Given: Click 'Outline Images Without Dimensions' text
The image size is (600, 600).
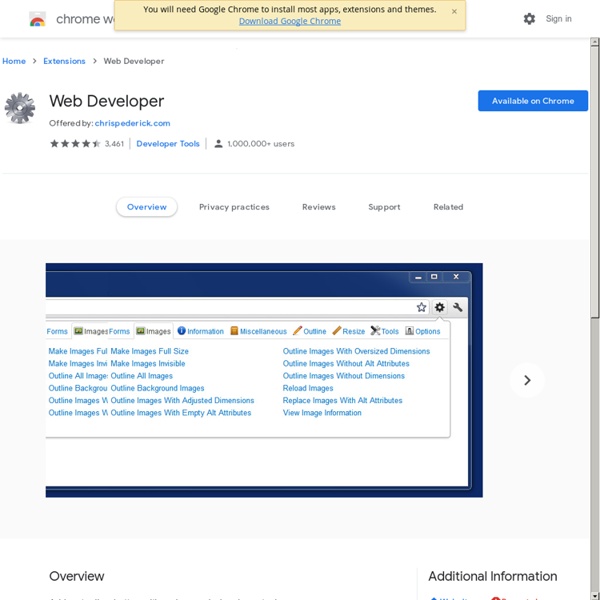Looking at the screenshot, I should 344,376.
